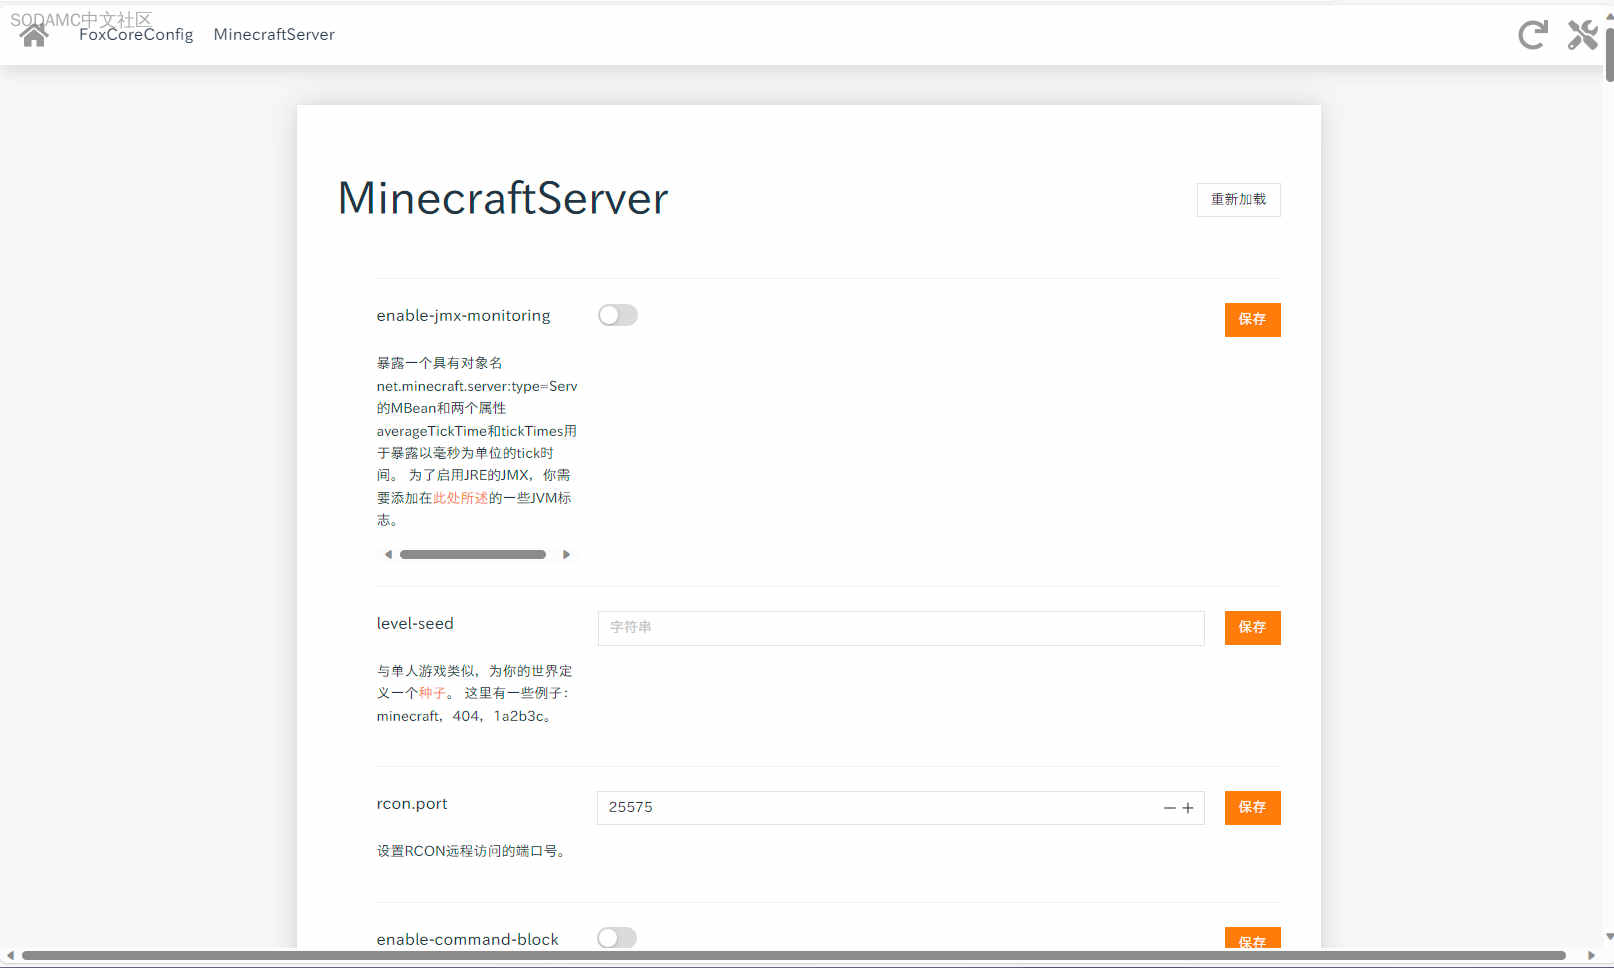Follow the 此处所述 link
This screenshot has height=968, width=1614.
click(x=460, y=498)
